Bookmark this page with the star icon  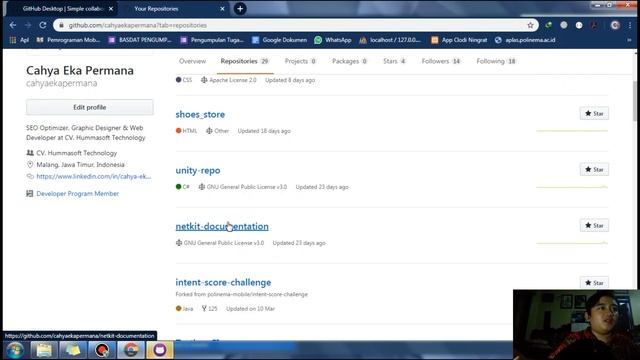pos(530,25)
